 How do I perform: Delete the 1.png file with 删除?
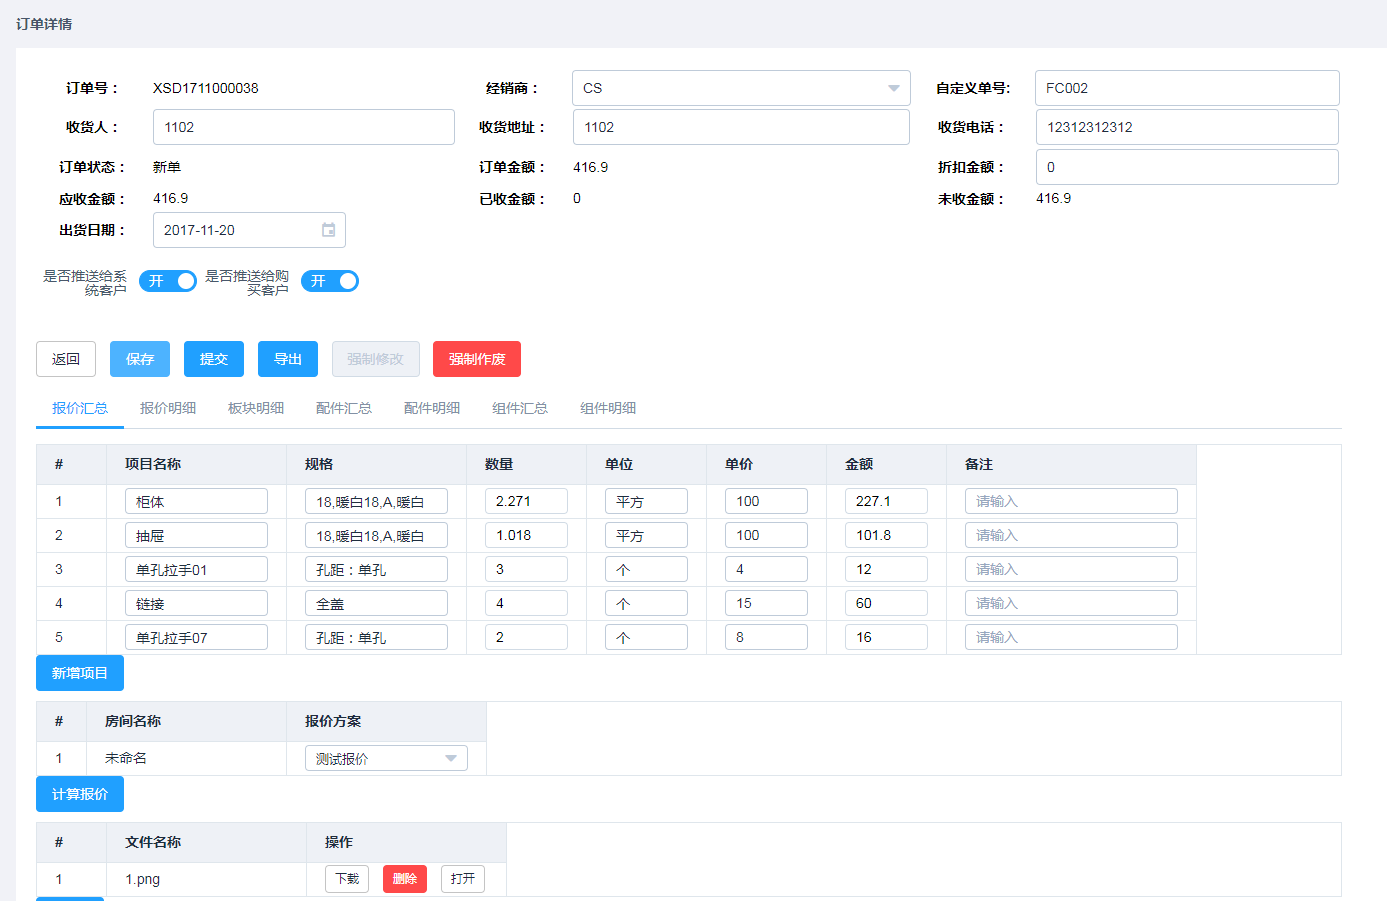pos(405,879)
